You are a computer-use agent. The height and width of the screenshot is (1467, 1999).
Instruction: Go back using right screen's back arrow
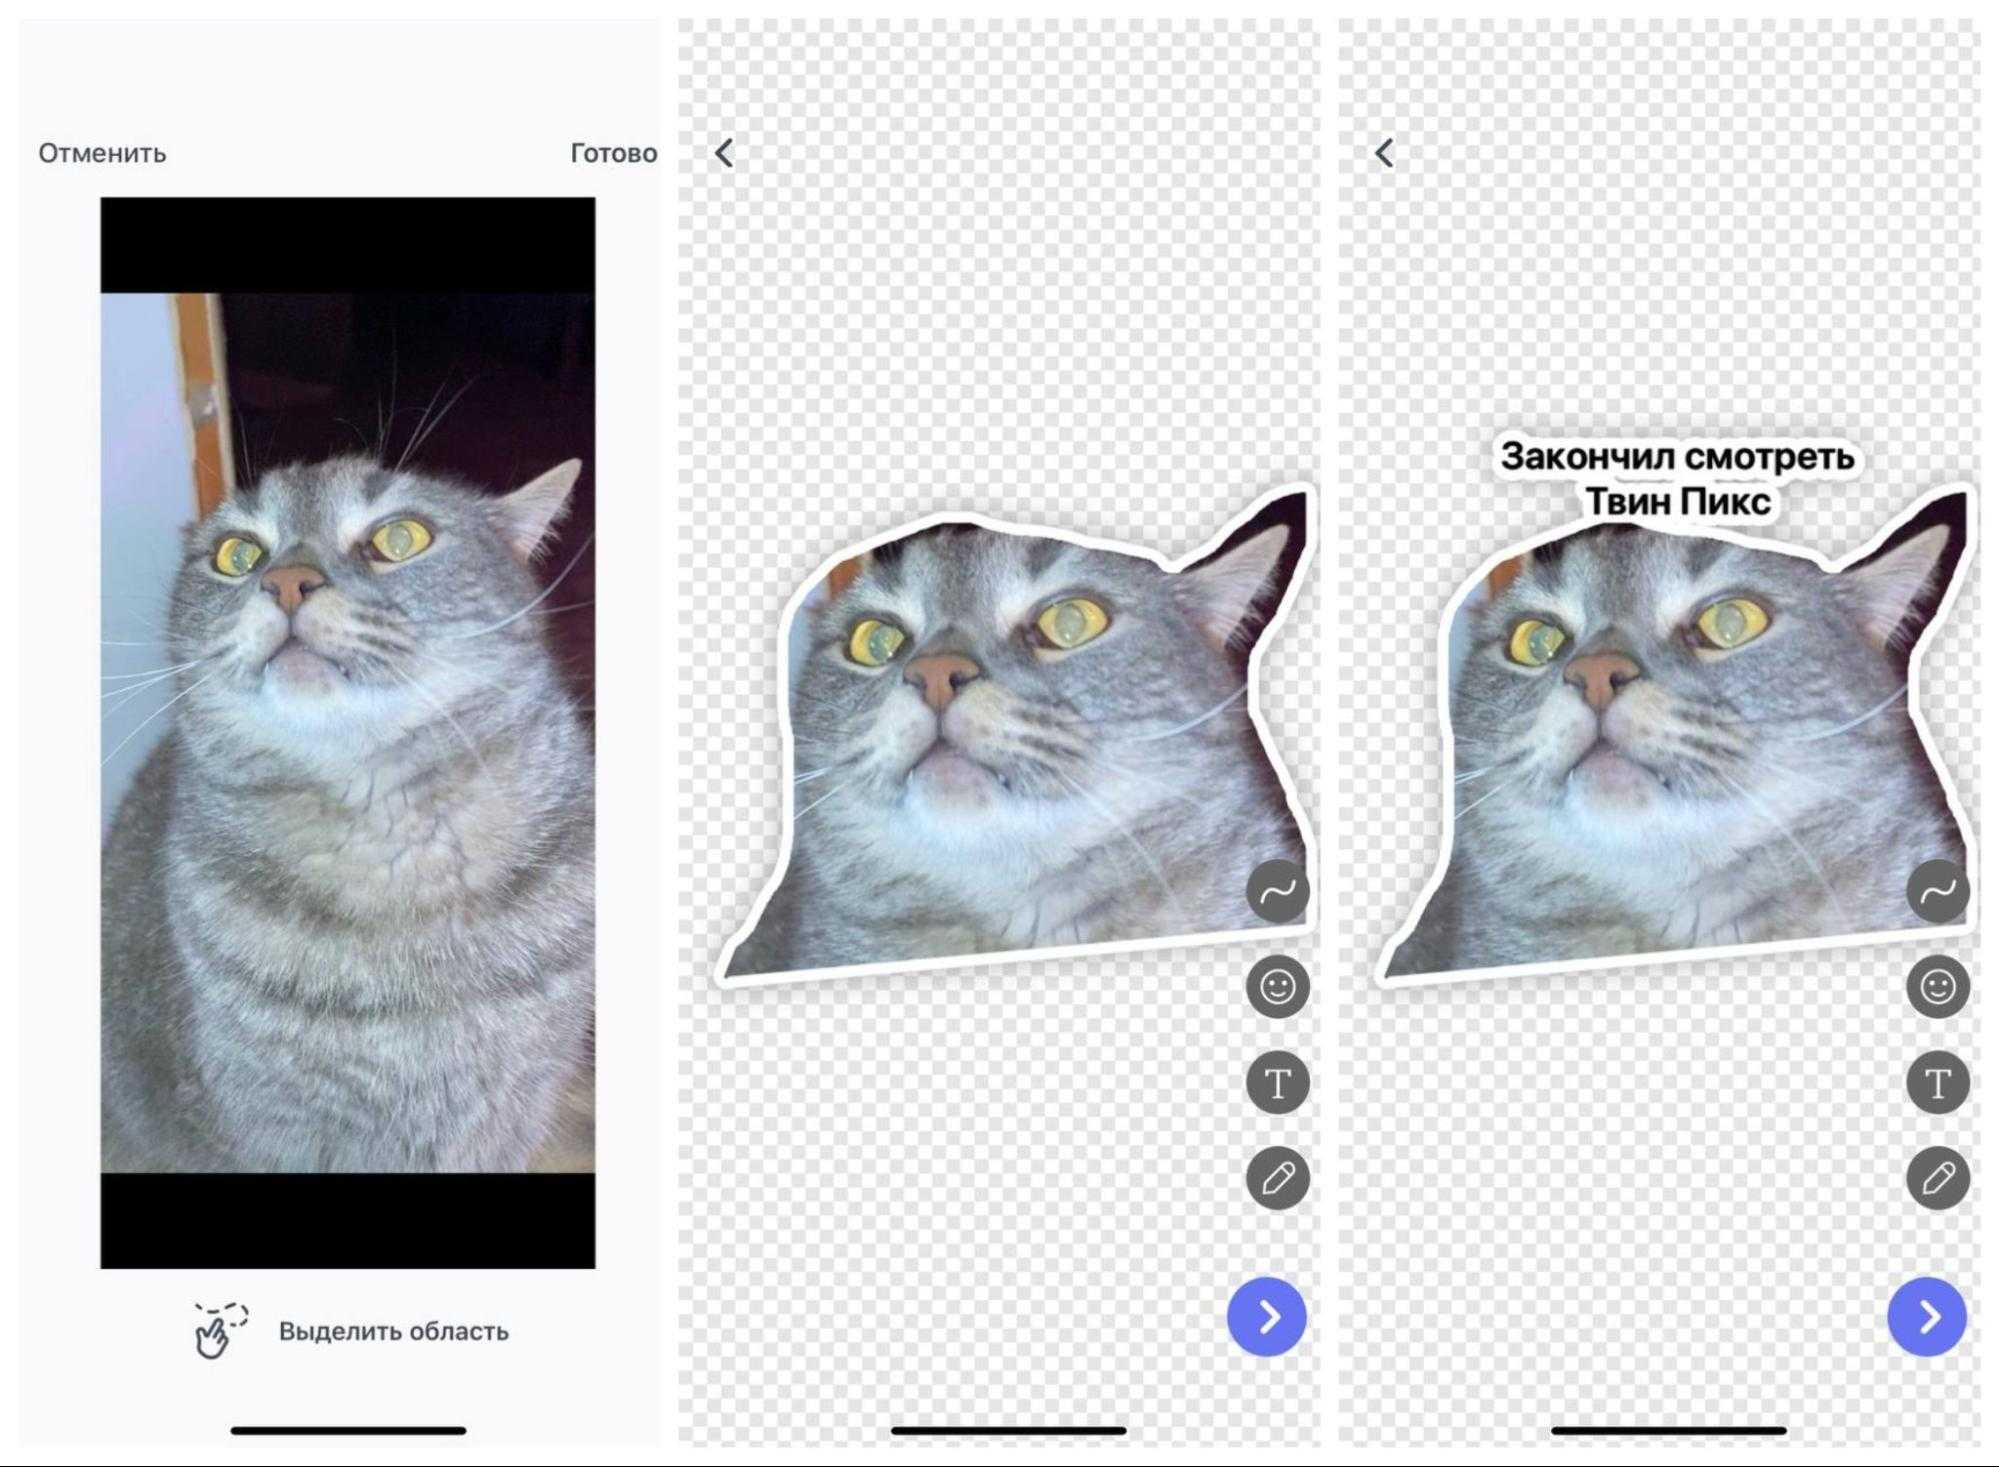(1385, 153)
